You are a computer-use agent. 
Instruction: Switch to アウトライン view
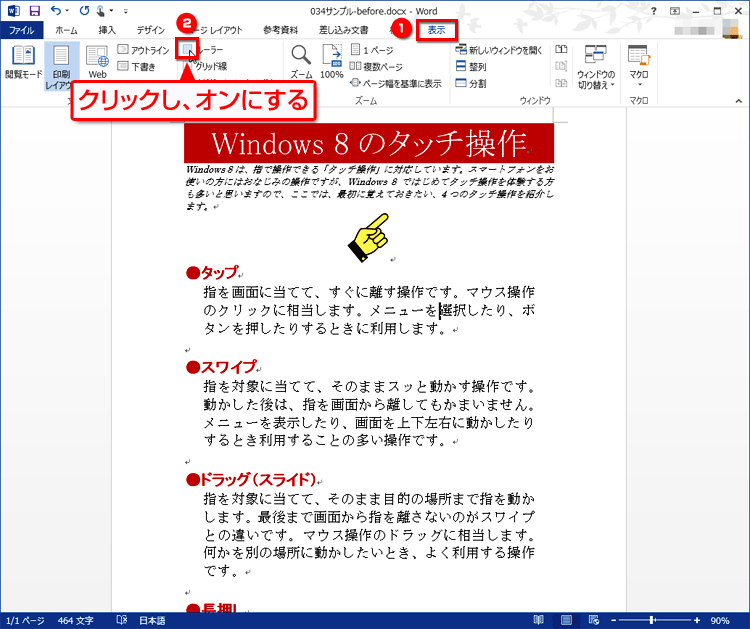[x=143, y=50]
